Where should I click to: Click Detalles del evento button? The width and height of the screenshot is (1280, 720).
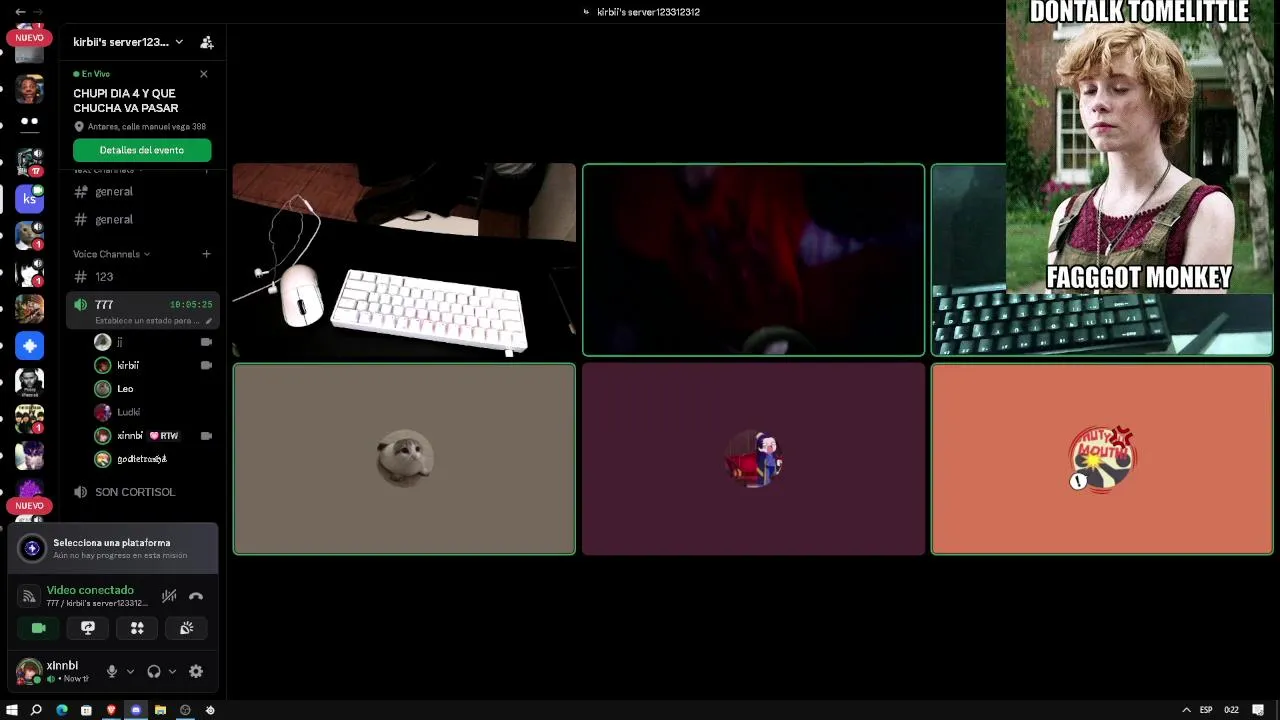tap(142, 150)
